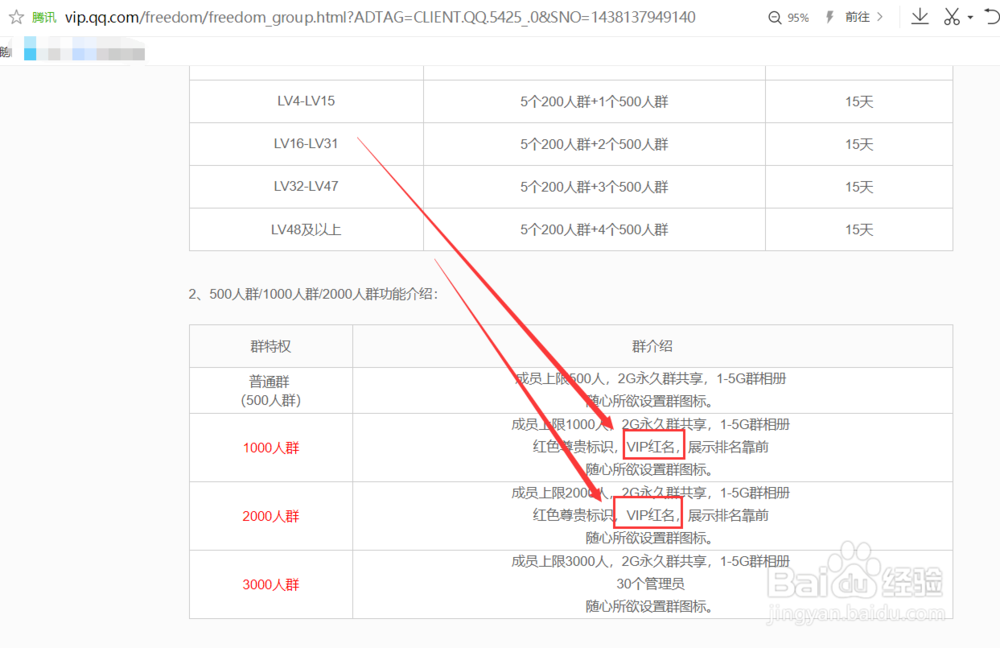Click the highlighted VIP红名 box in 1000人群 row
The width and height of the screenshot is (1000, 648).
pos(652,446)
